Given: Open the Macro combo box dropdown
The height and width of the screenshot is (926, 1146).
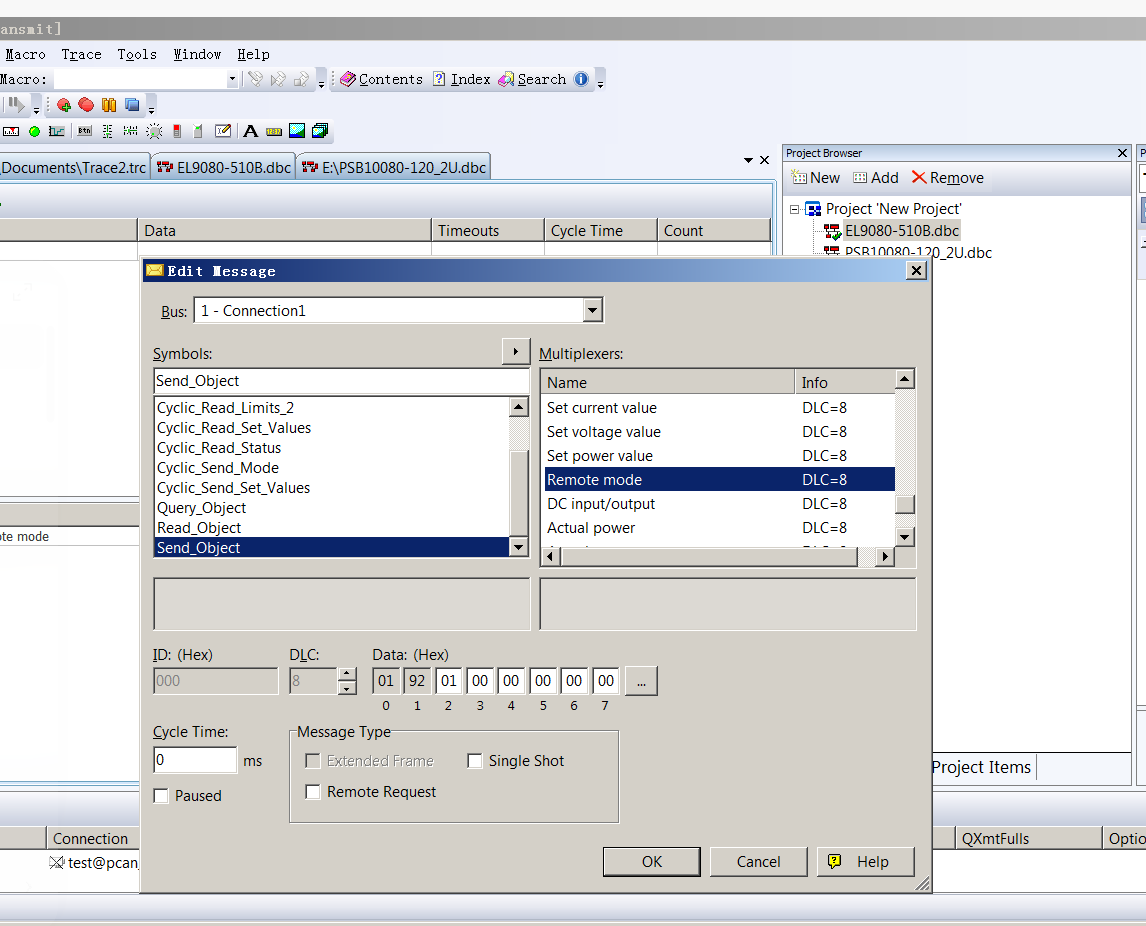Looking at the screenshot, I should click(232, 80).
